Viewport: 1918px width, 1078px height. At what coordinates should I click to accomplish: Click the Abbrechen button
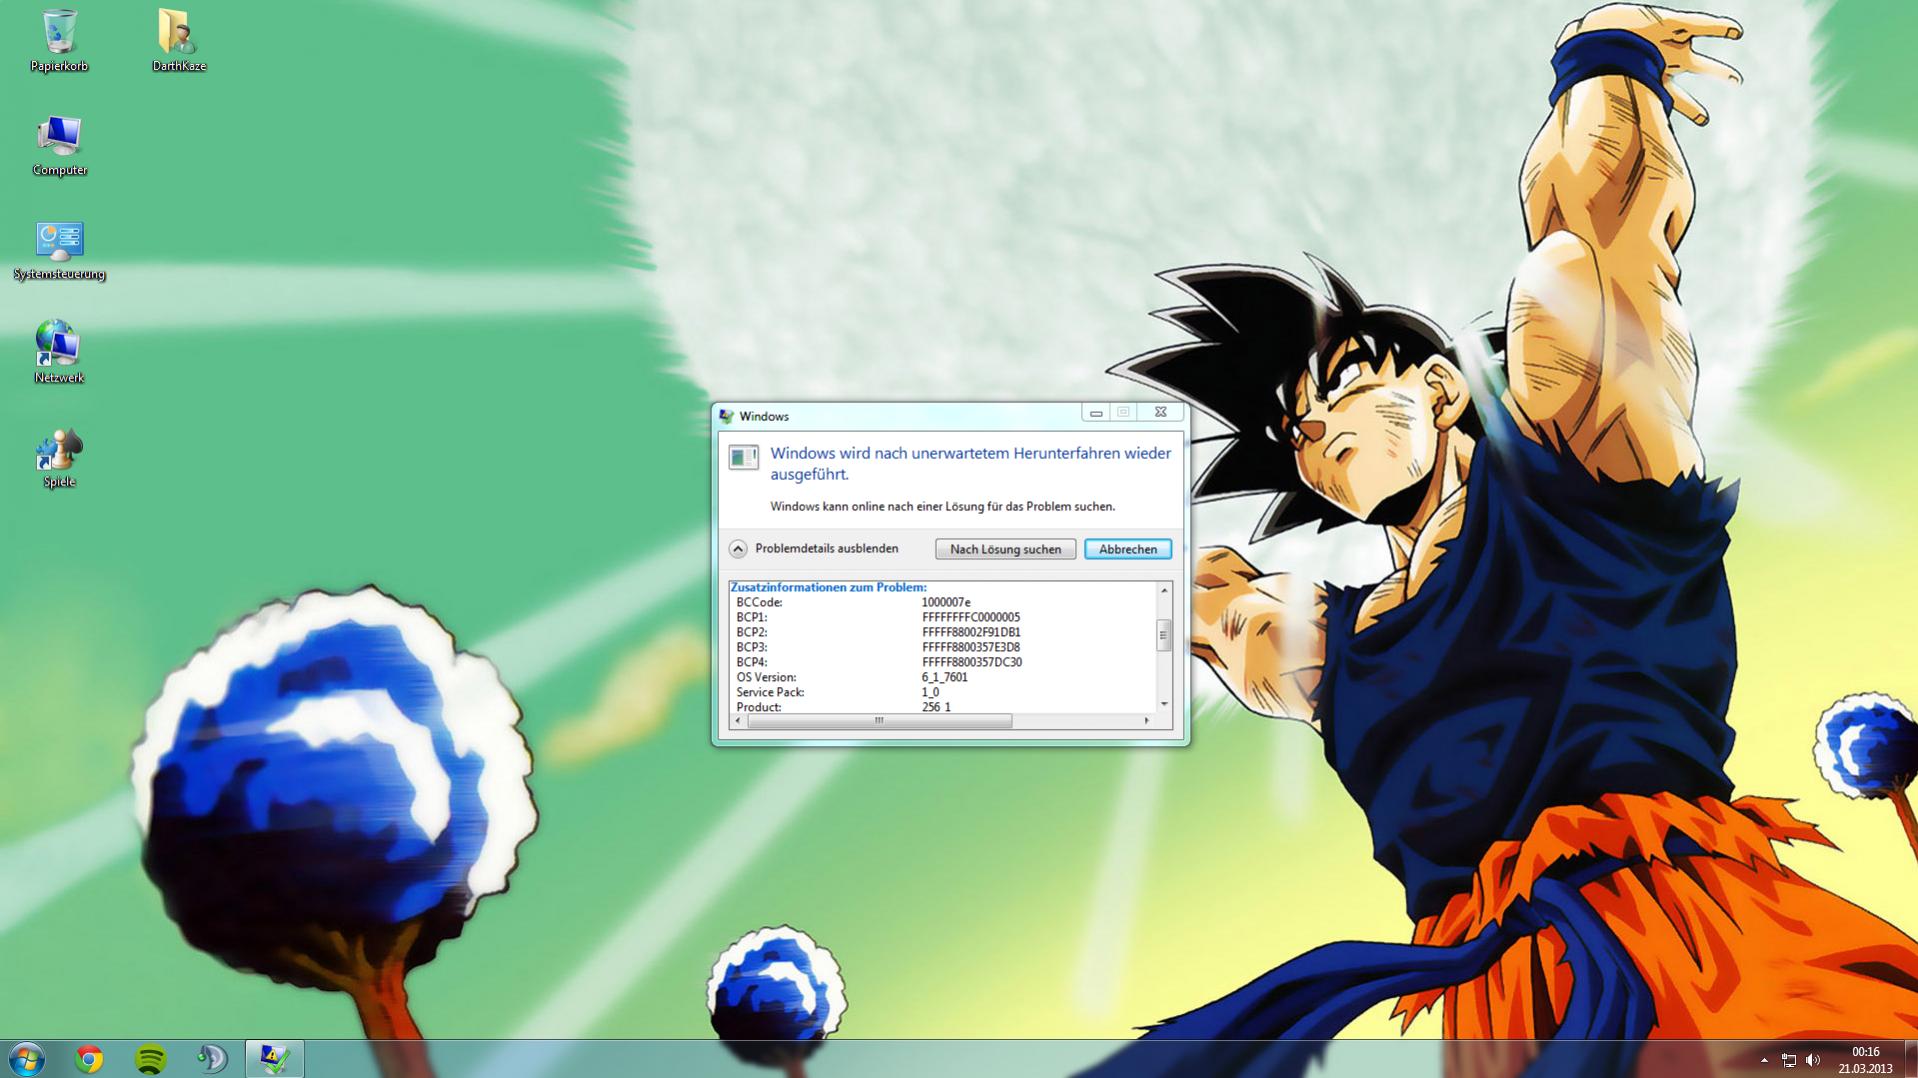tap(1128, 549)
